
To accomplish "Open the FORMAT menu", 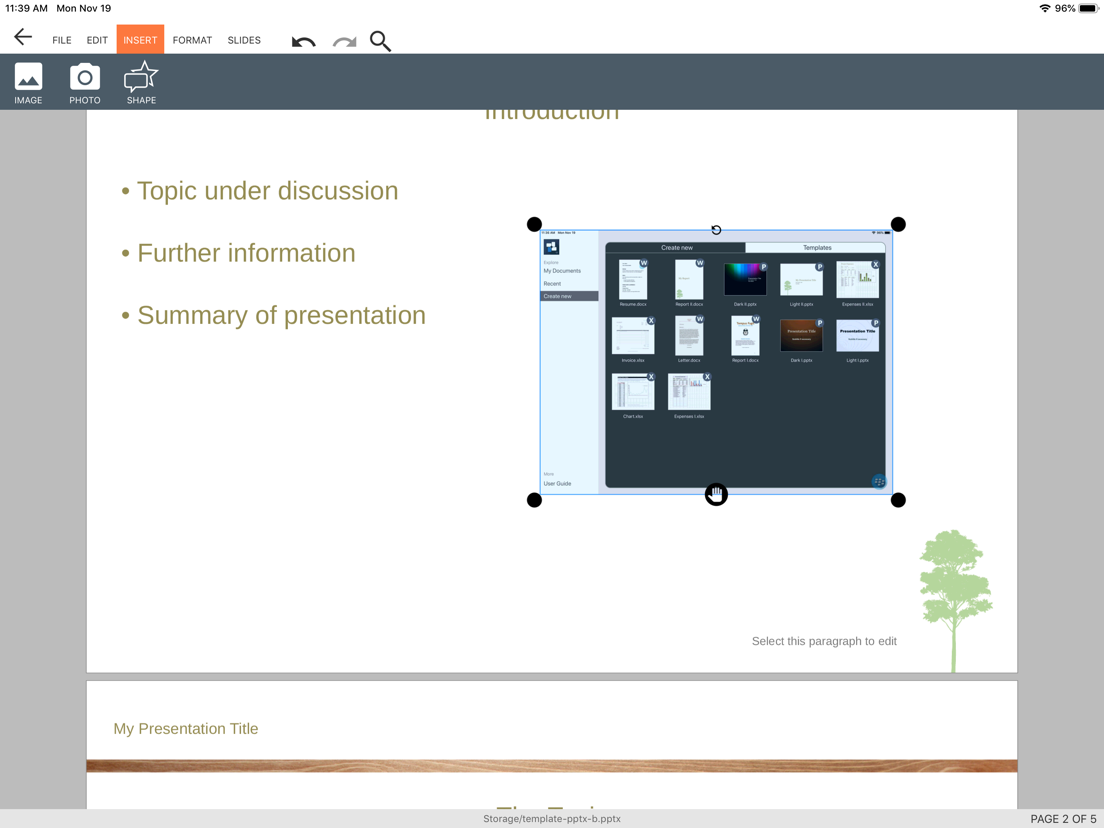I will (192, 40).
